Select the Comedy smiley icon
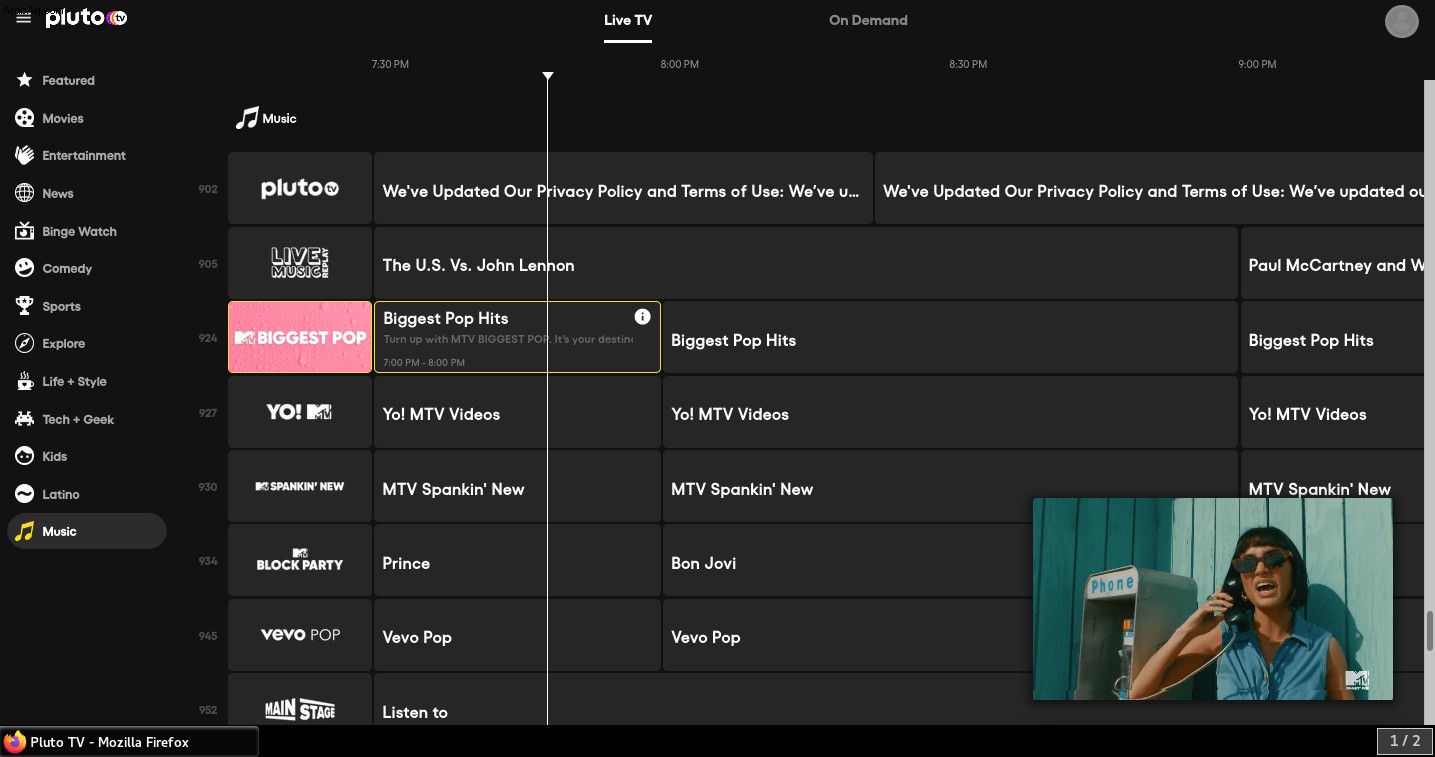1435x757 pixels. click(24, 268)
